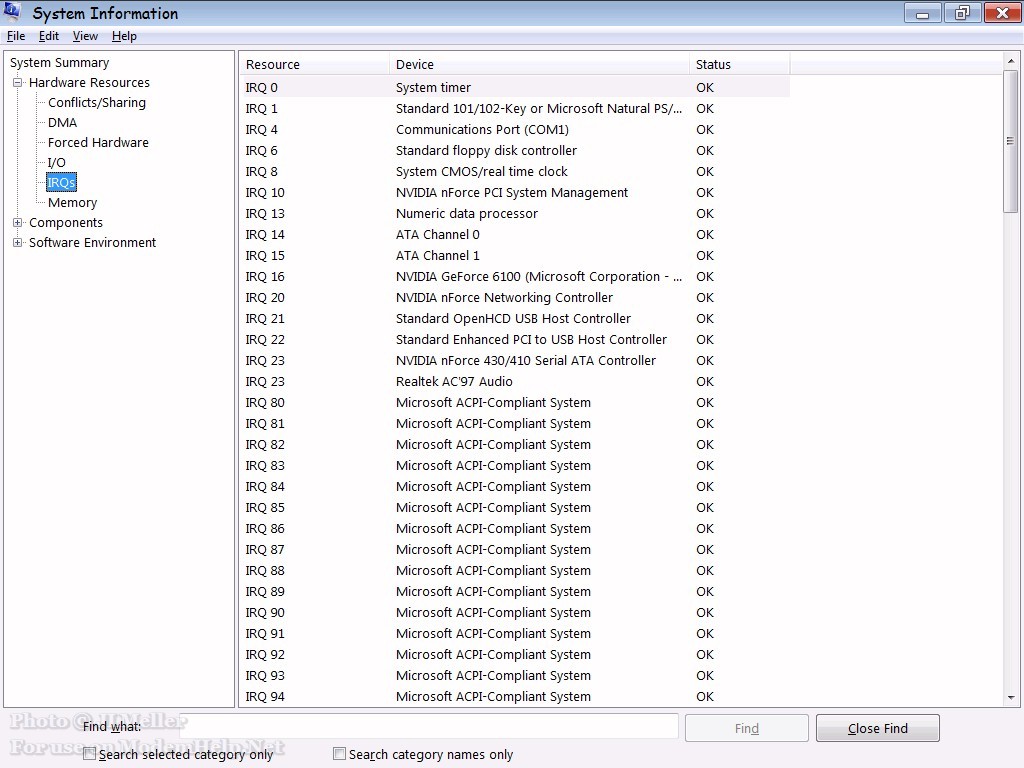Select Standard OpenHCD USB Host Controller row
Viewport: 1024px width, 768px height.
coord(515,318)
